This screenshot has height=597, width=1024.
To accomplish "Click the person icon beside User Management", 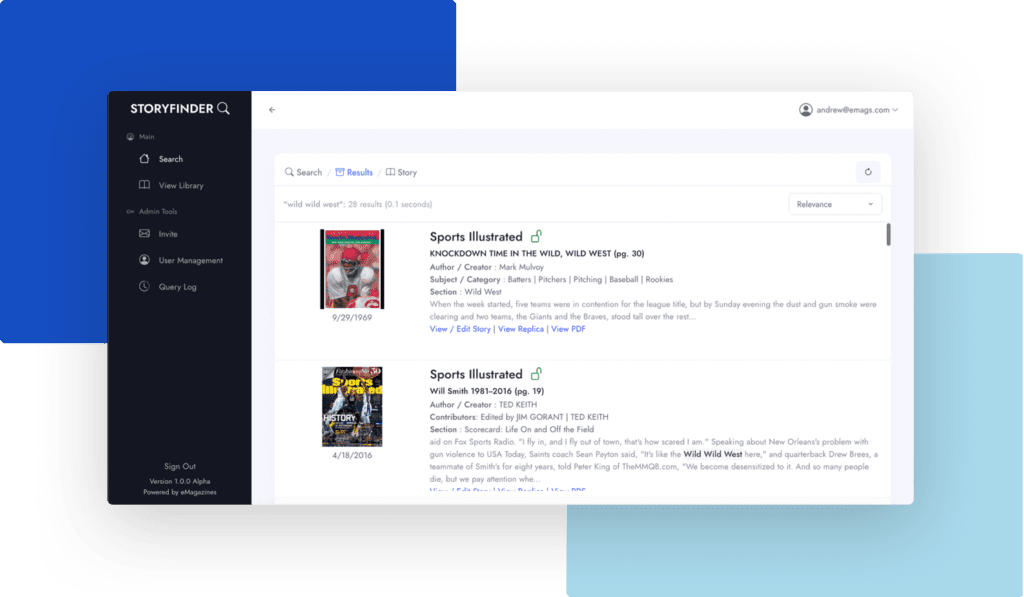I will (x=144, y=260).
